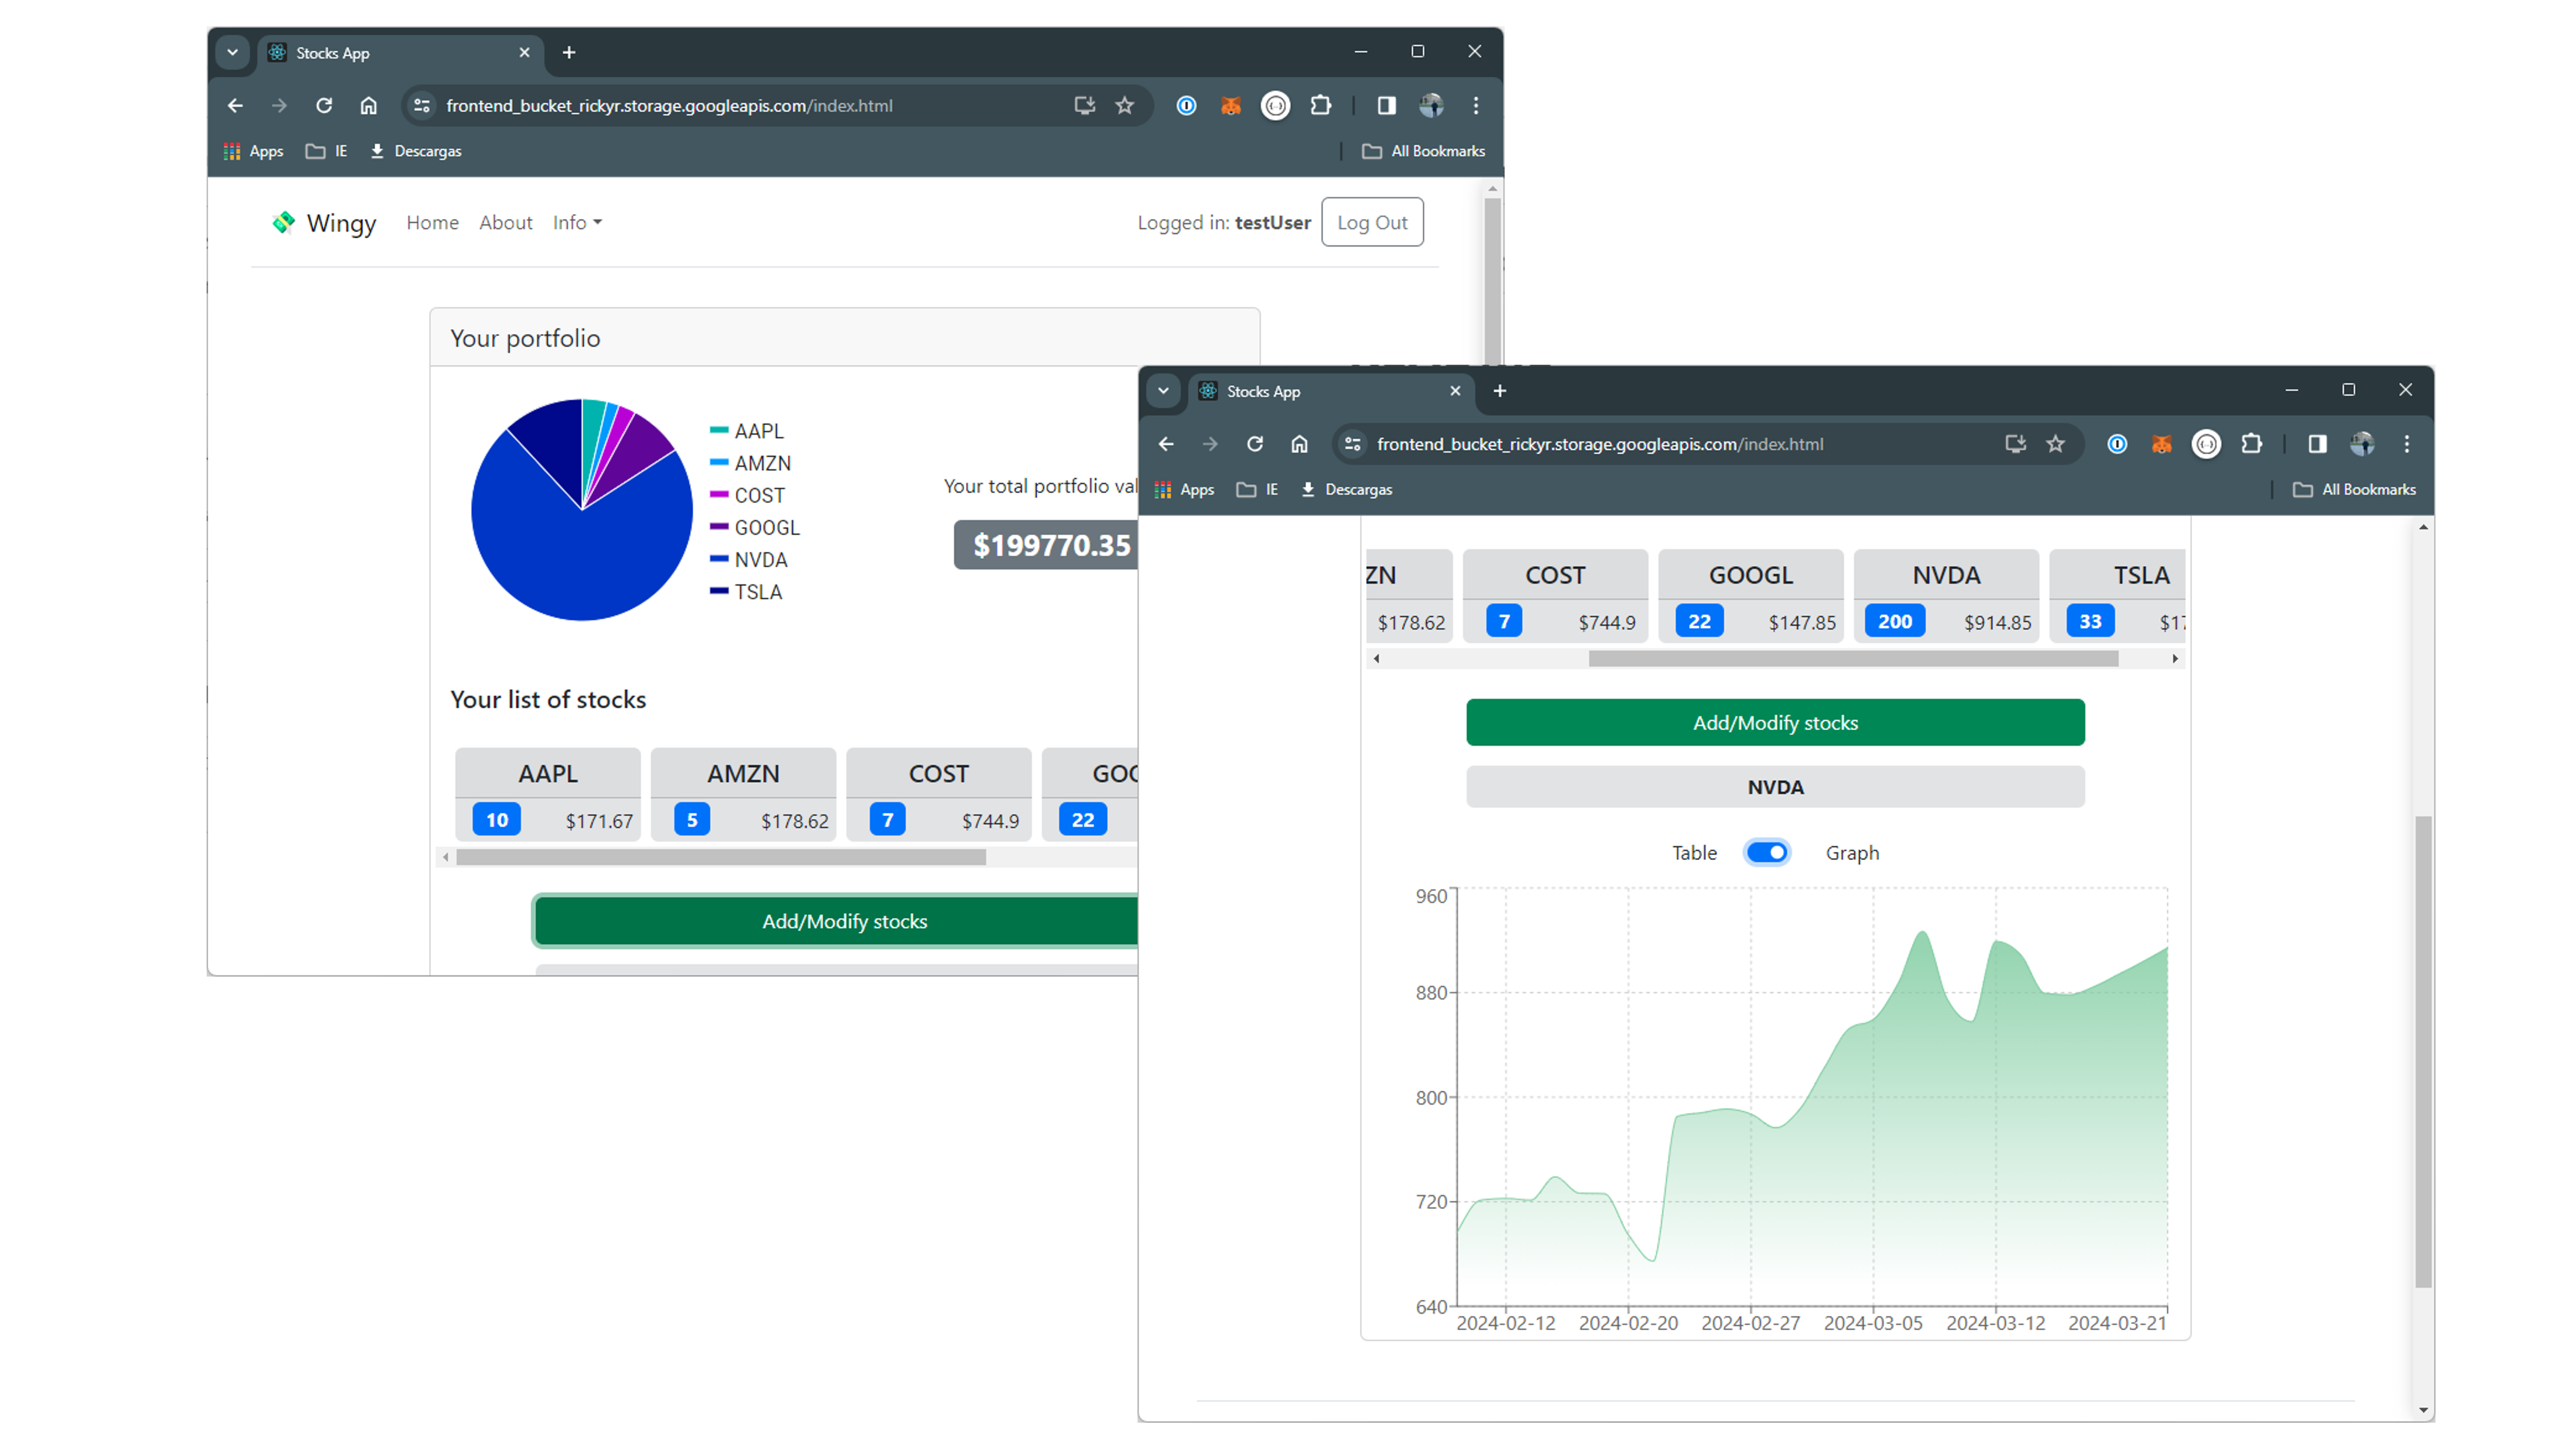This screenshot has width=2576, height=1449.
Task: Click the home icon in the front browser window
Action: coord(1300,444)
